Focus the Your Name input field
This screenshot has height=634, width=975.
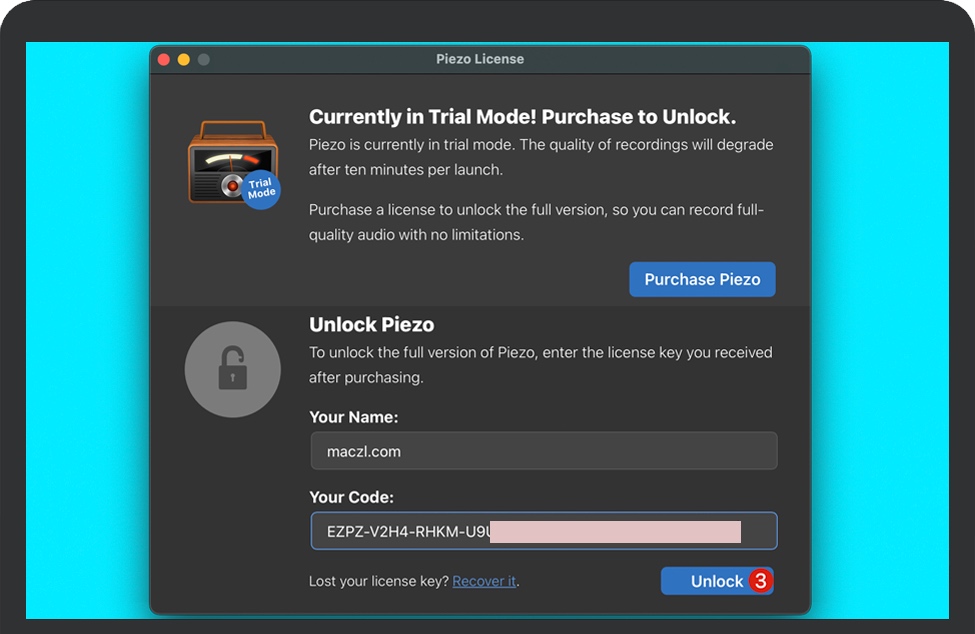tap(543, 451)
